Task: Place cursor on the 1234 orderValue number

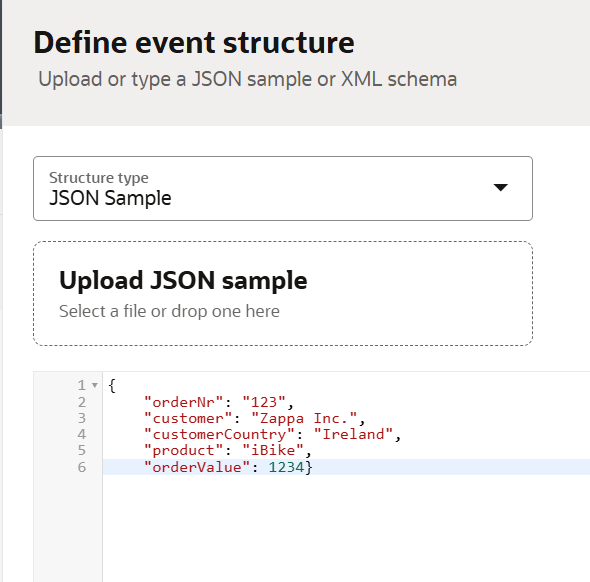Action: coord(286,467)
